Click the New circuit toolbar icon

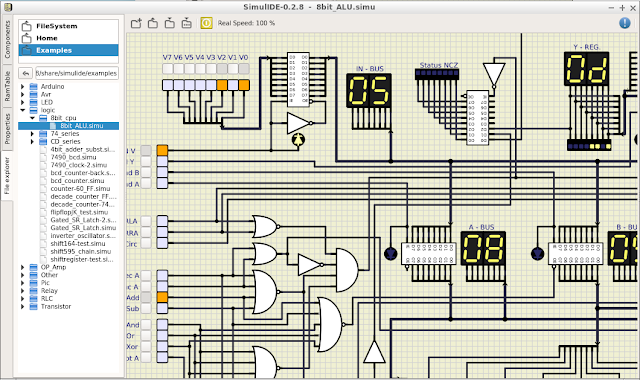(136, 23)
